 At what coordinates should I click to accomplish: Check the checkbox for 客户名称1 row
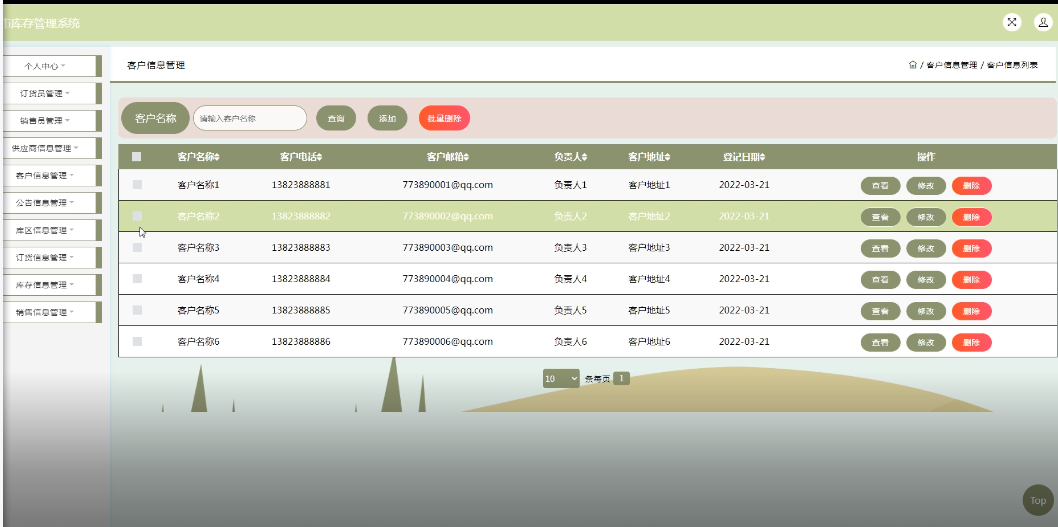(137, 185)
